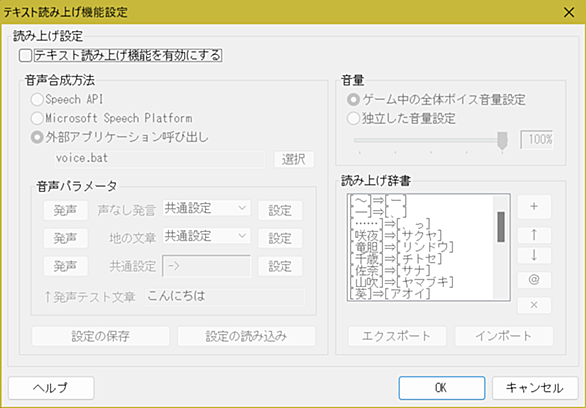The image size is (586, 408).
Task: Add dictionary entry with the plus icon
Action: tap(534, 206)
